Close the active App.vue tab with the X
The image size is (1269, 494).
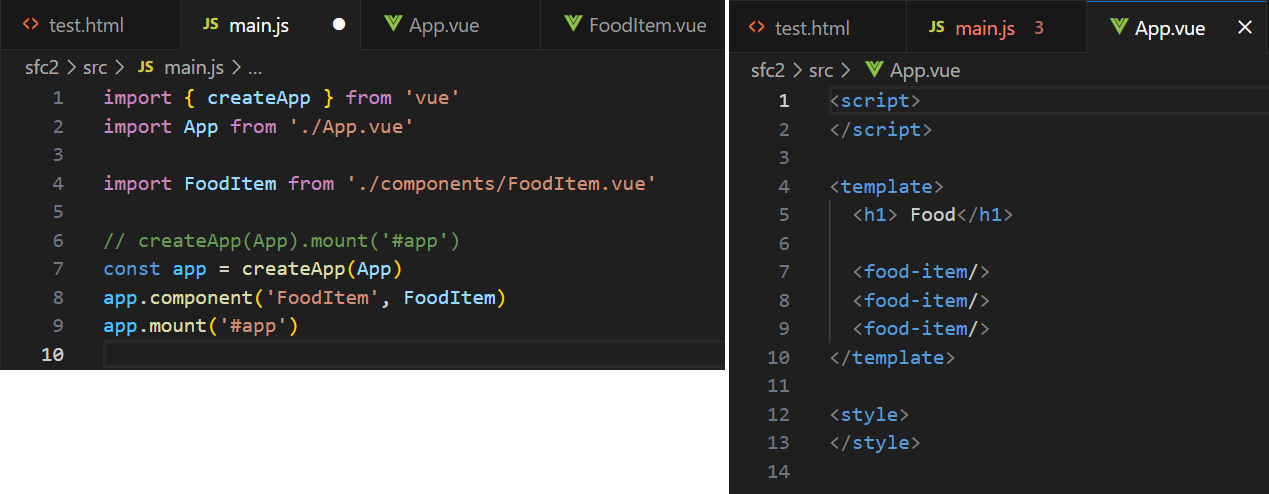click(x=1245, y=28)
